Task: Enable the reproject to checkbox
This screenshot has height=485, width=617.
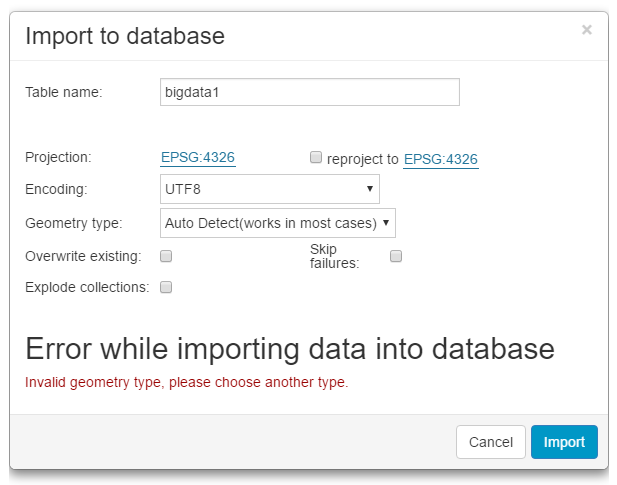Action: click(x=316, y=157)
